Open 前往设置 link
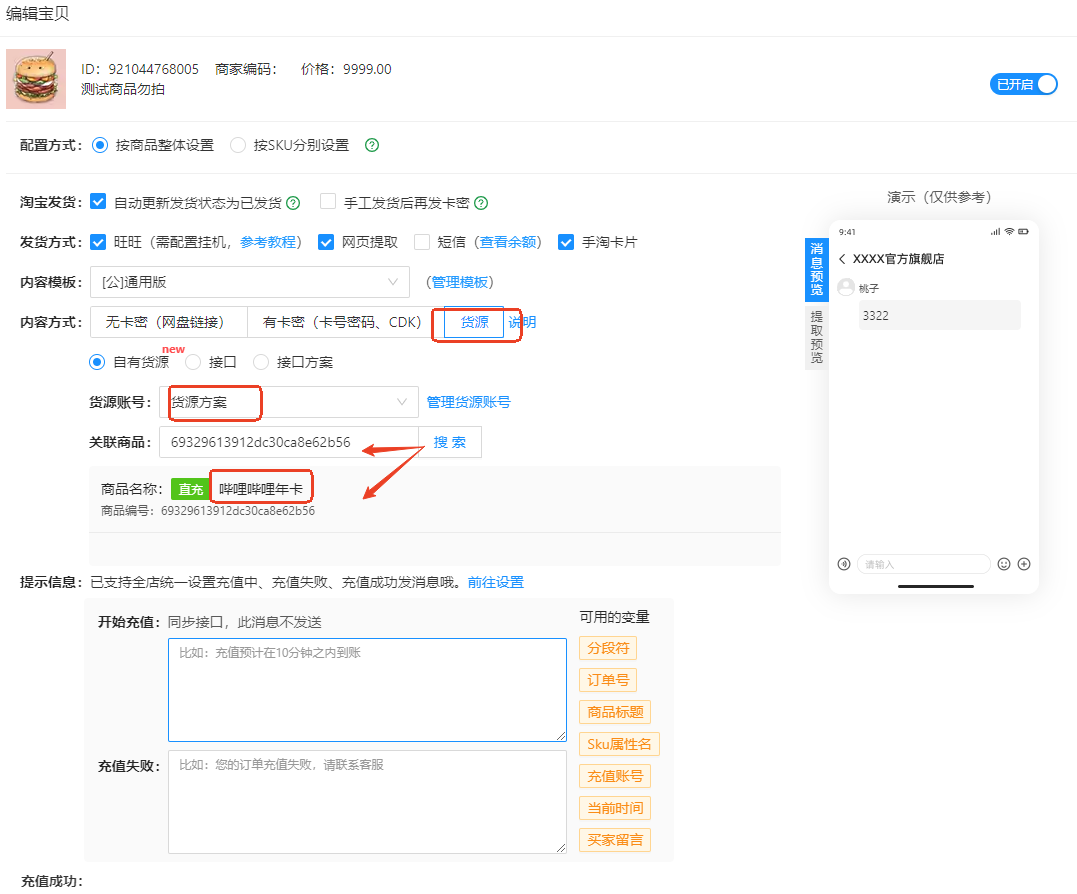This screenshot has height=894, width=1077. tap(496, 582)
